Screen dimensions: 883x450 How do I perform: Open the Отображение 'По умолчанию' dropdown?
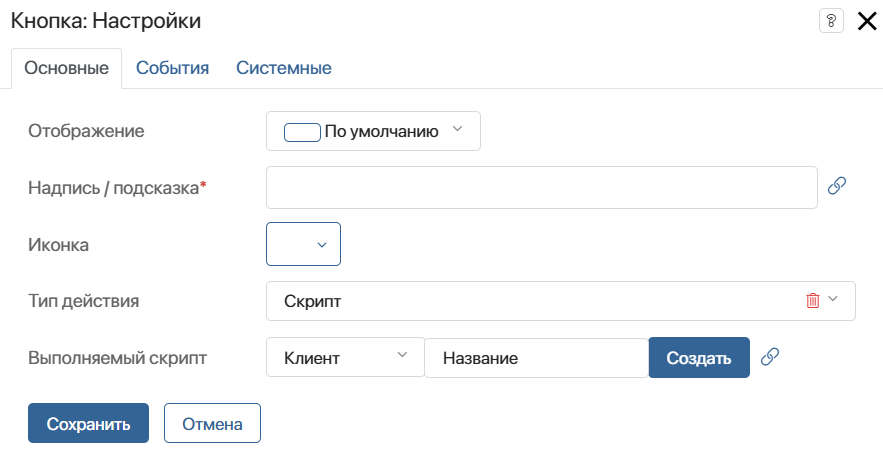(373, 131)
